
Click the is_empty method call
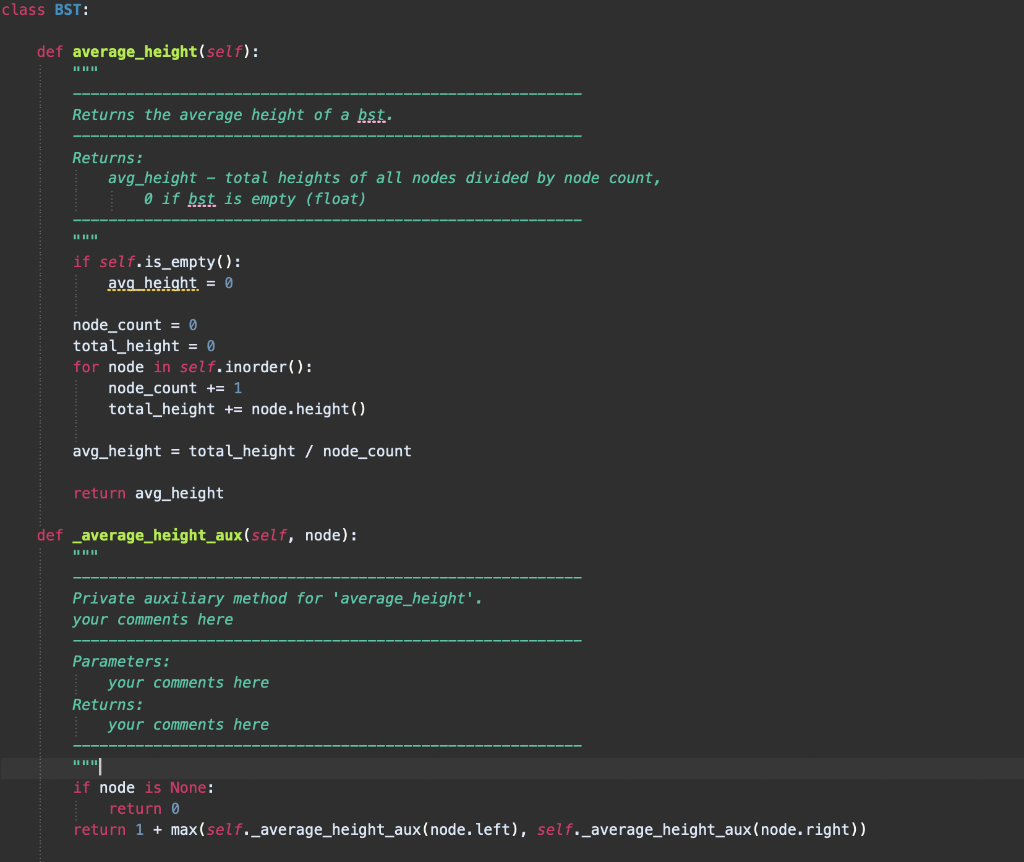tap(175, 261)
